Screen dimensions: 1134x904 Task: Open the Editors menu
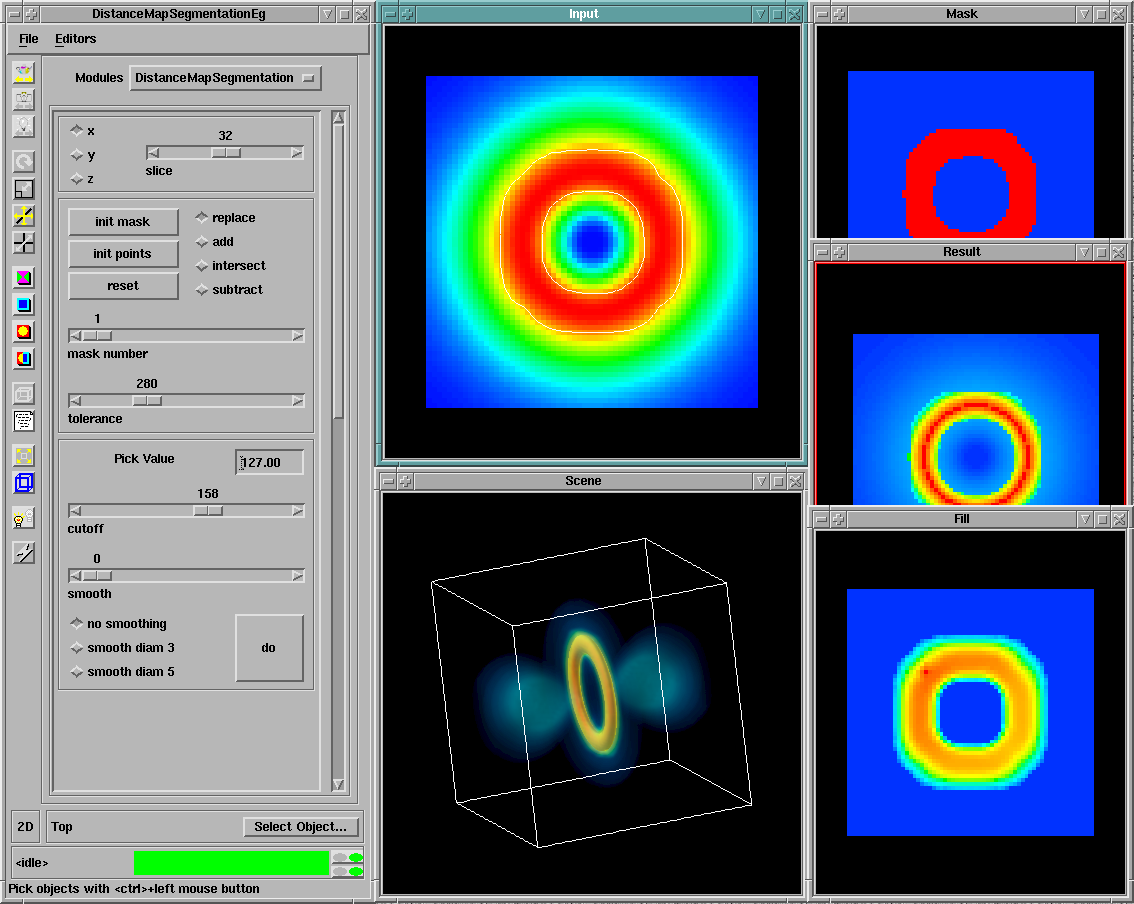75,39
